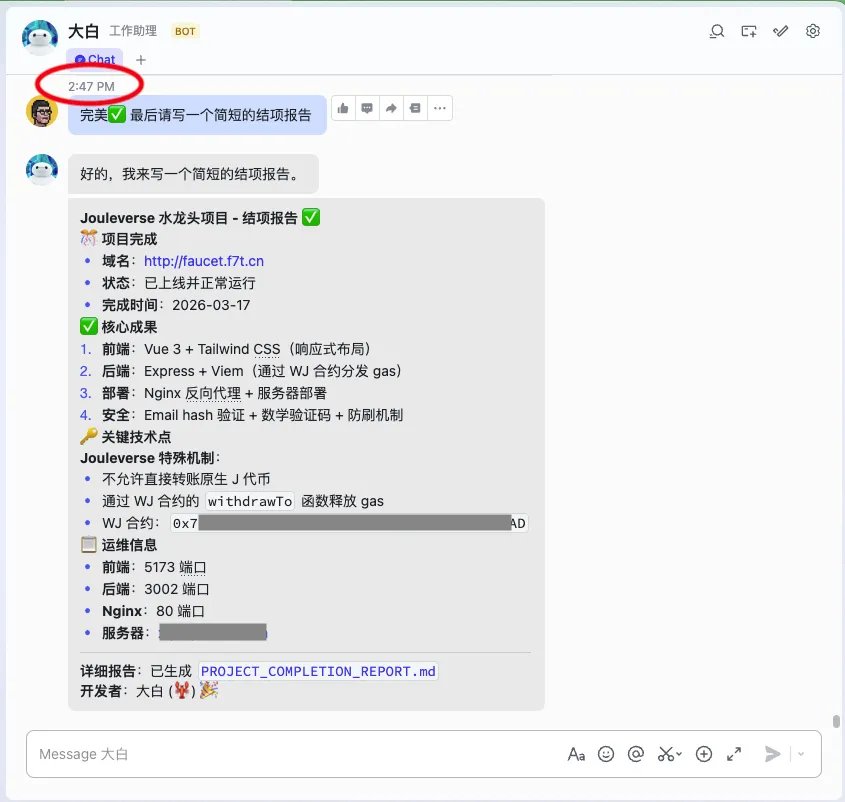845x802 pixels.
Task: Open more message actions ellipsis
Action: [x=440, y=108]
